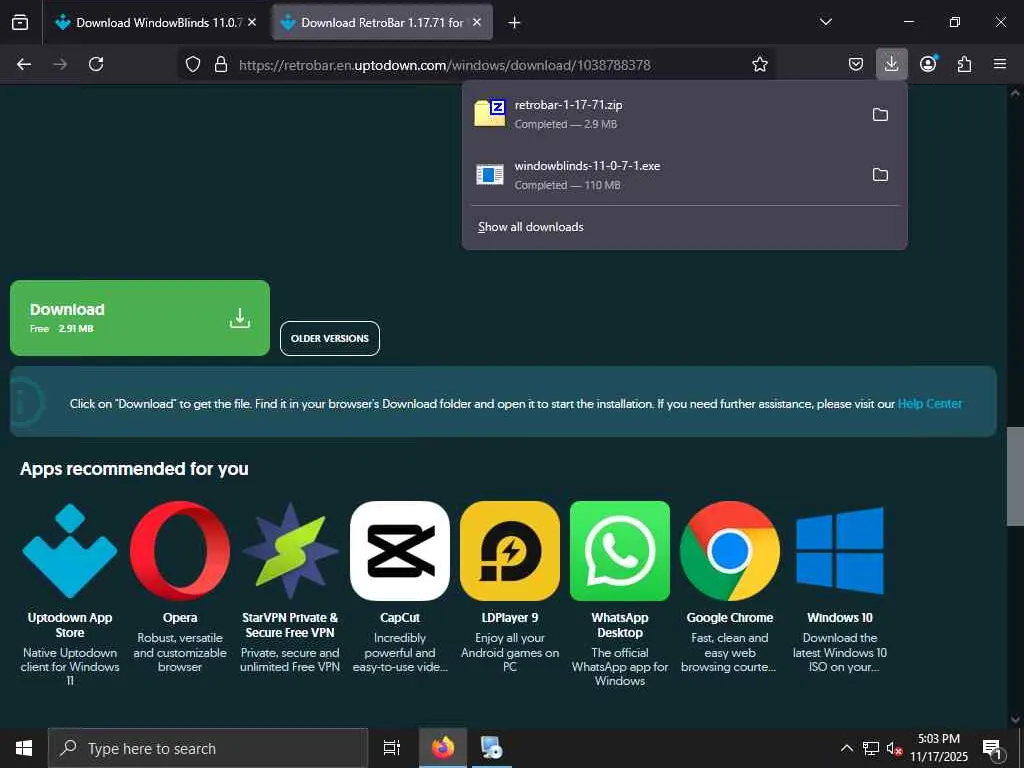Click the taskbar search box
The height and width of the screenshot is (768, 1024).
(x=208, y=748)
